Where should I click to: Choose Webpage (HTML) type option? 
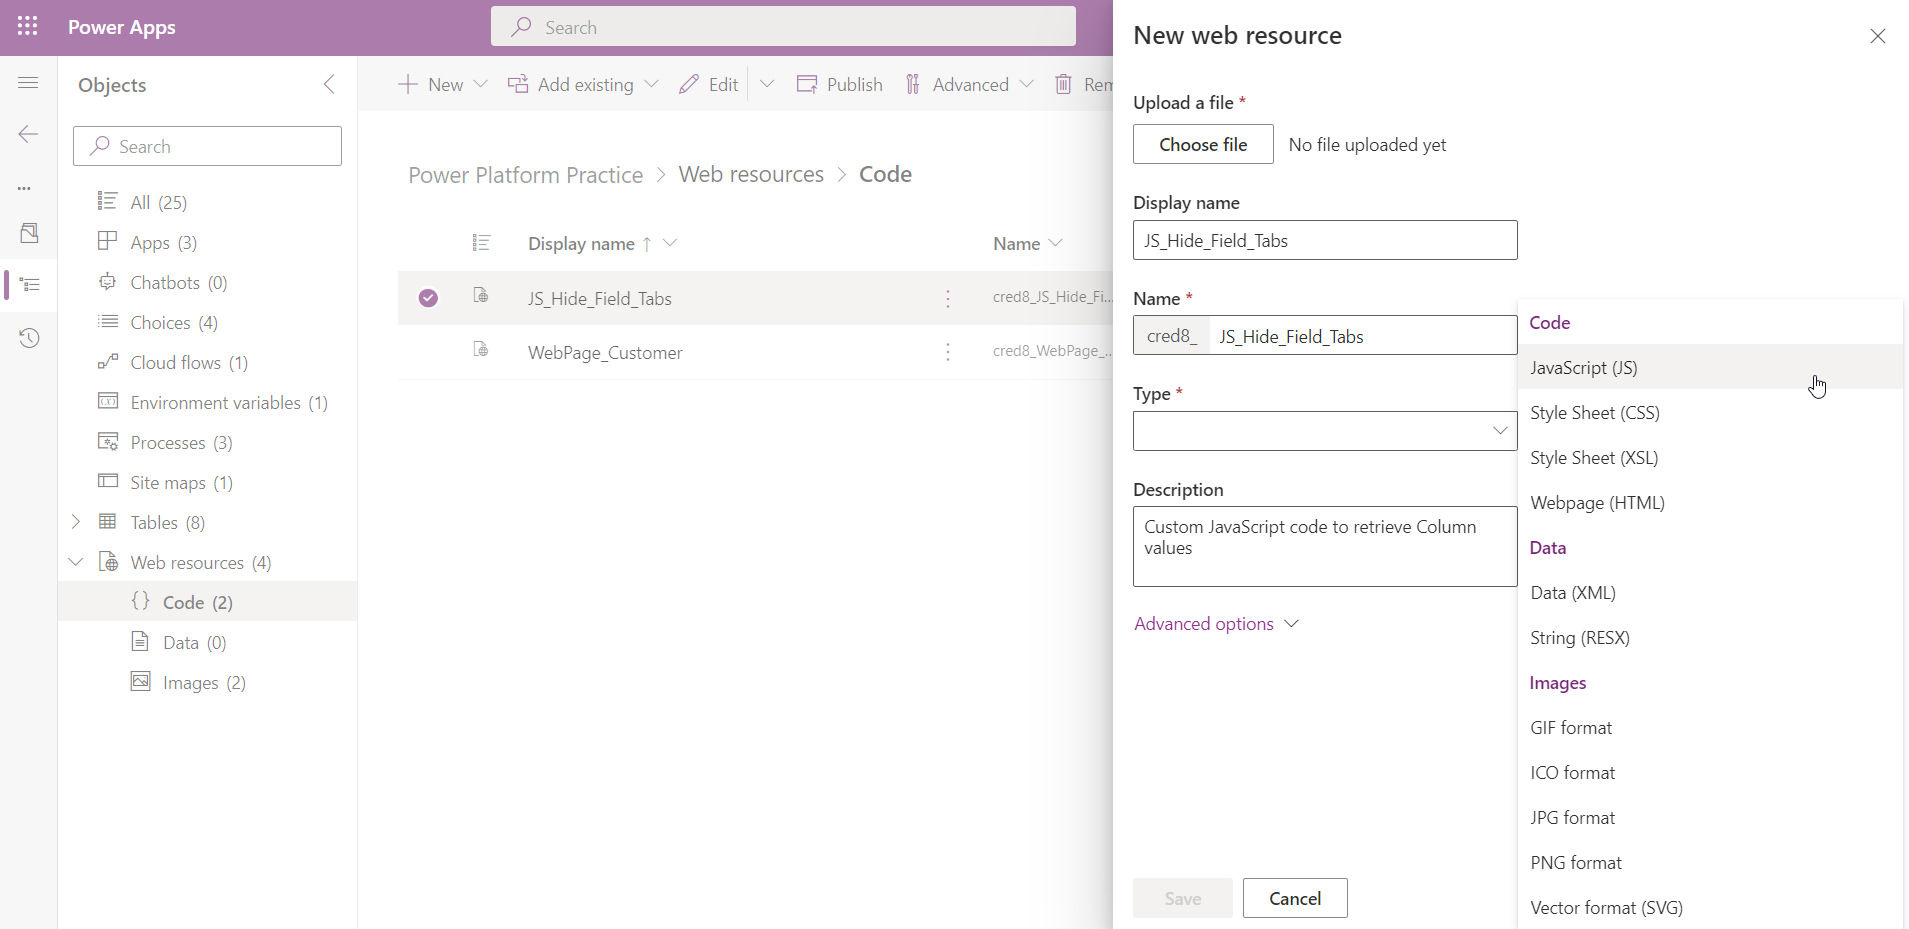[1597, 503]
